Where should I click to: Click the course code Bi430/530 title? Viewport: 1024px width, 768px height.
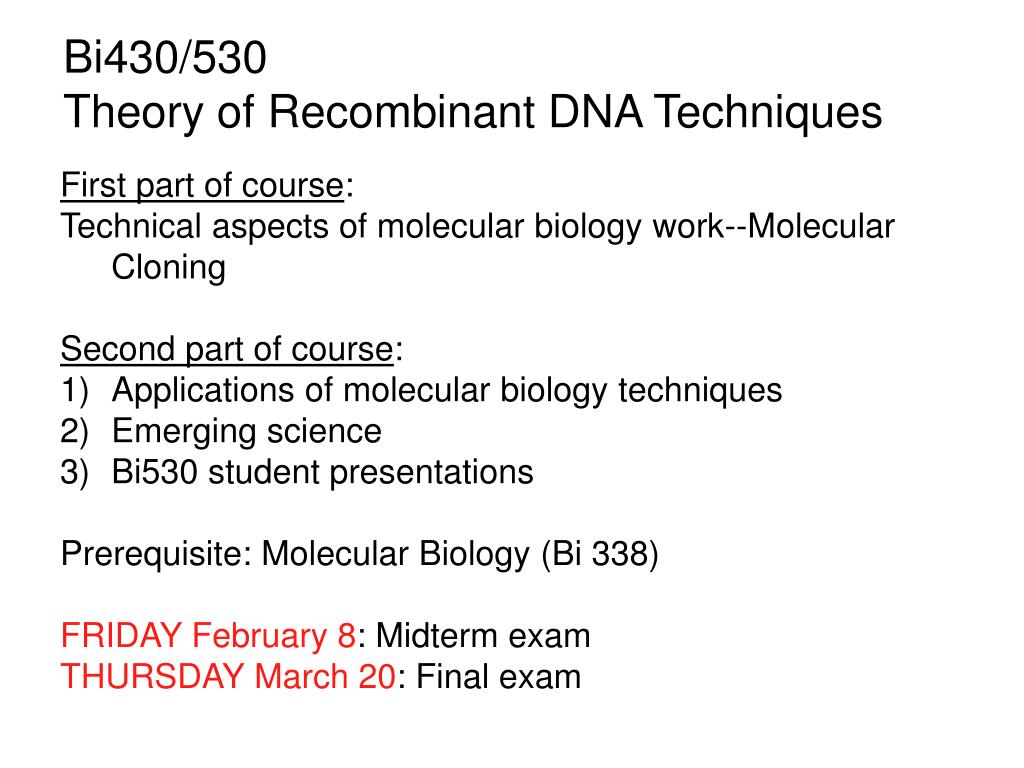click(165, 57)
